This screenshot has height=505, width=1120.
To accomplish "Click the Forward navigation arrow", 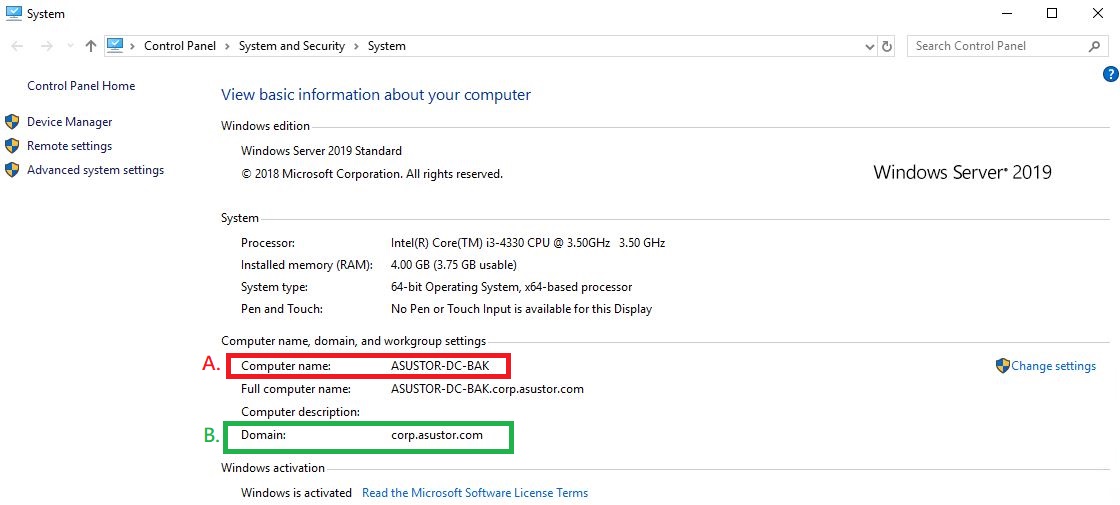I will tap(46, 46).
